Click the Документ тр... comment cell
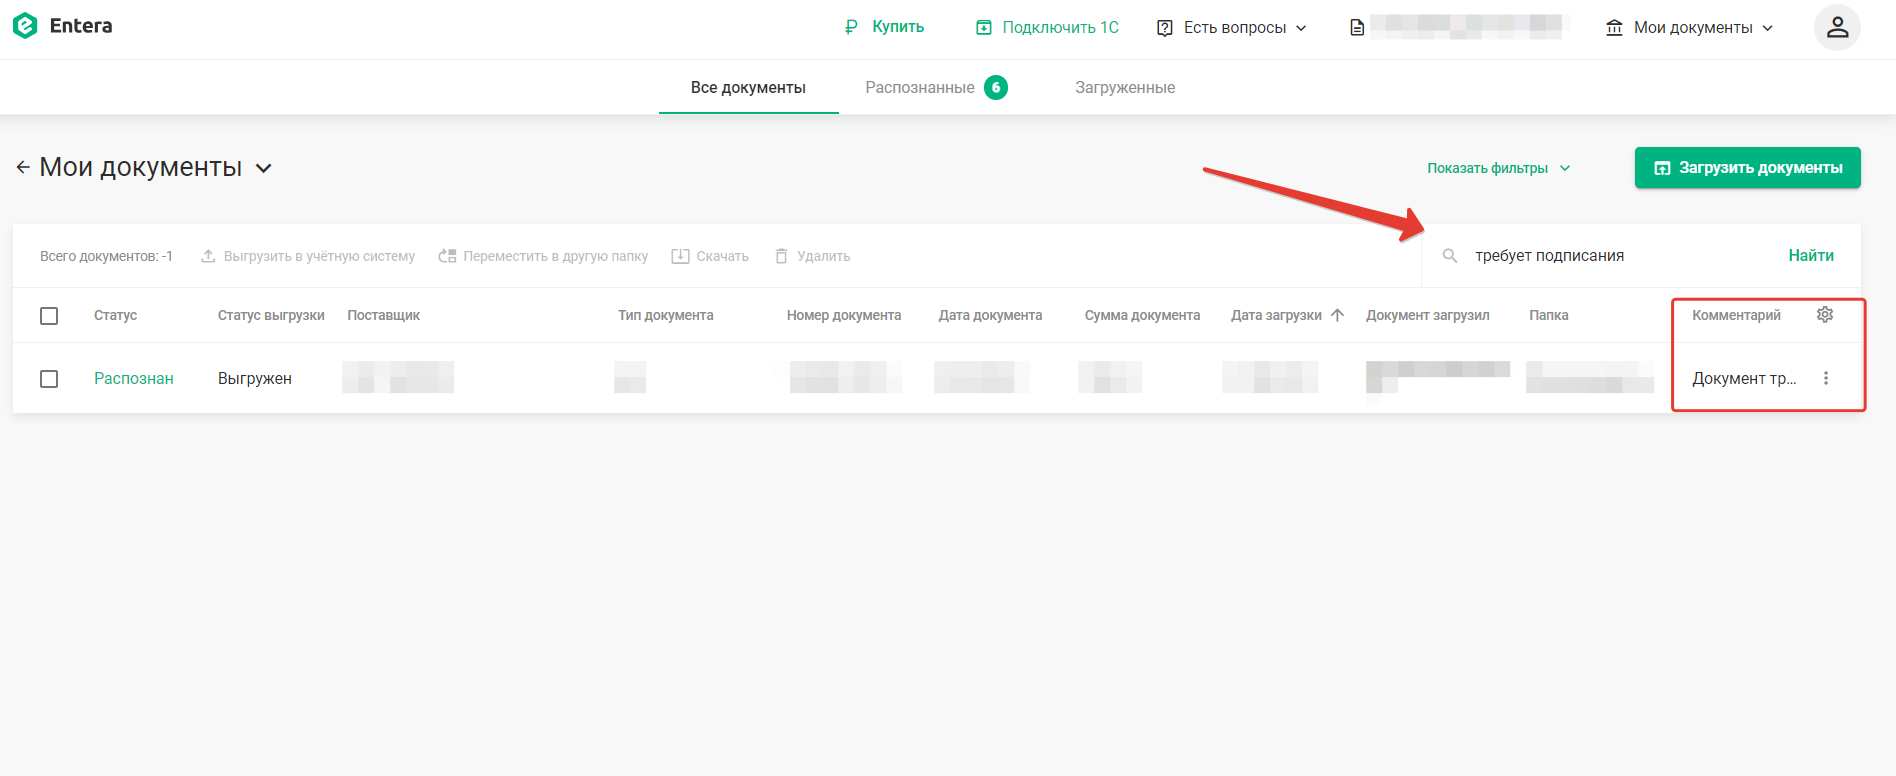Screen dimensions: 1896x776 point(1744,378)
